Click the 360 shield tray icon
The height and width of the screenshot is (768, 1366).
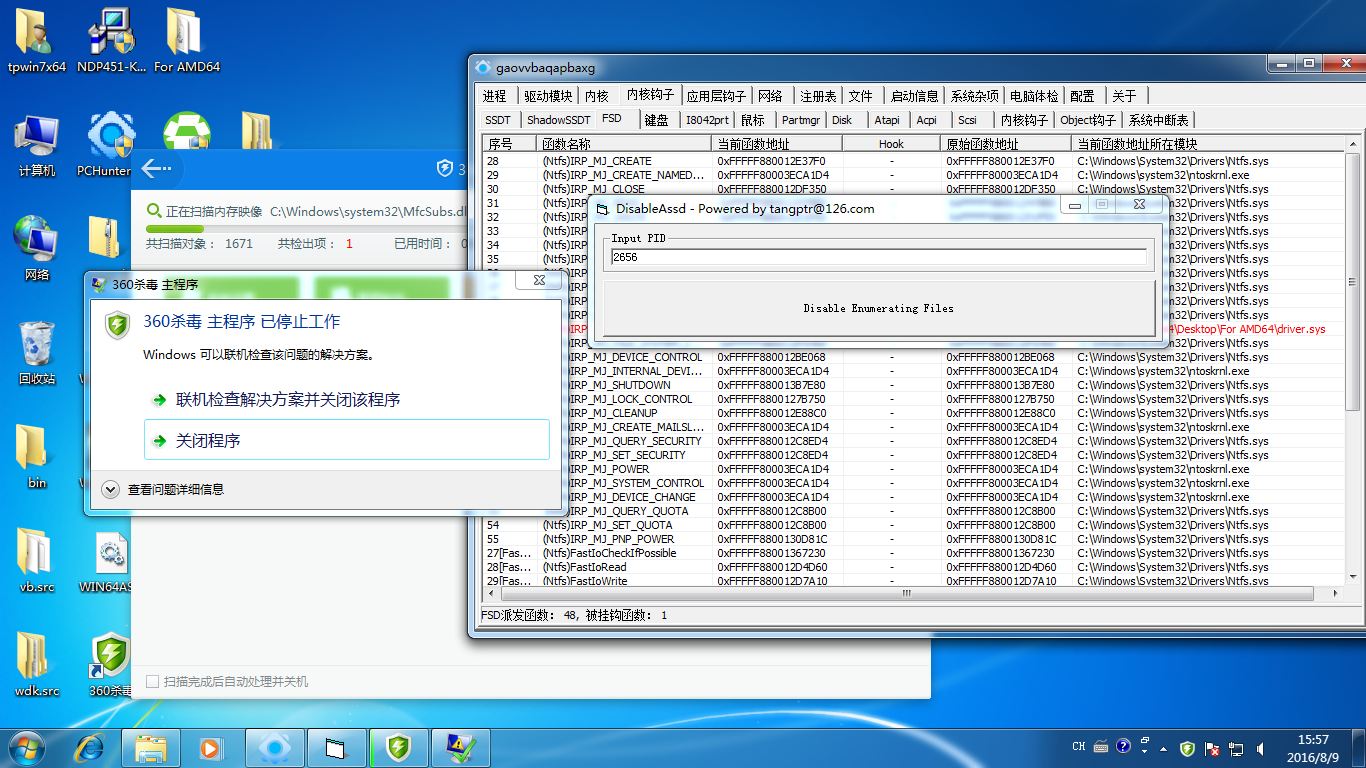tap(1187, 748)
